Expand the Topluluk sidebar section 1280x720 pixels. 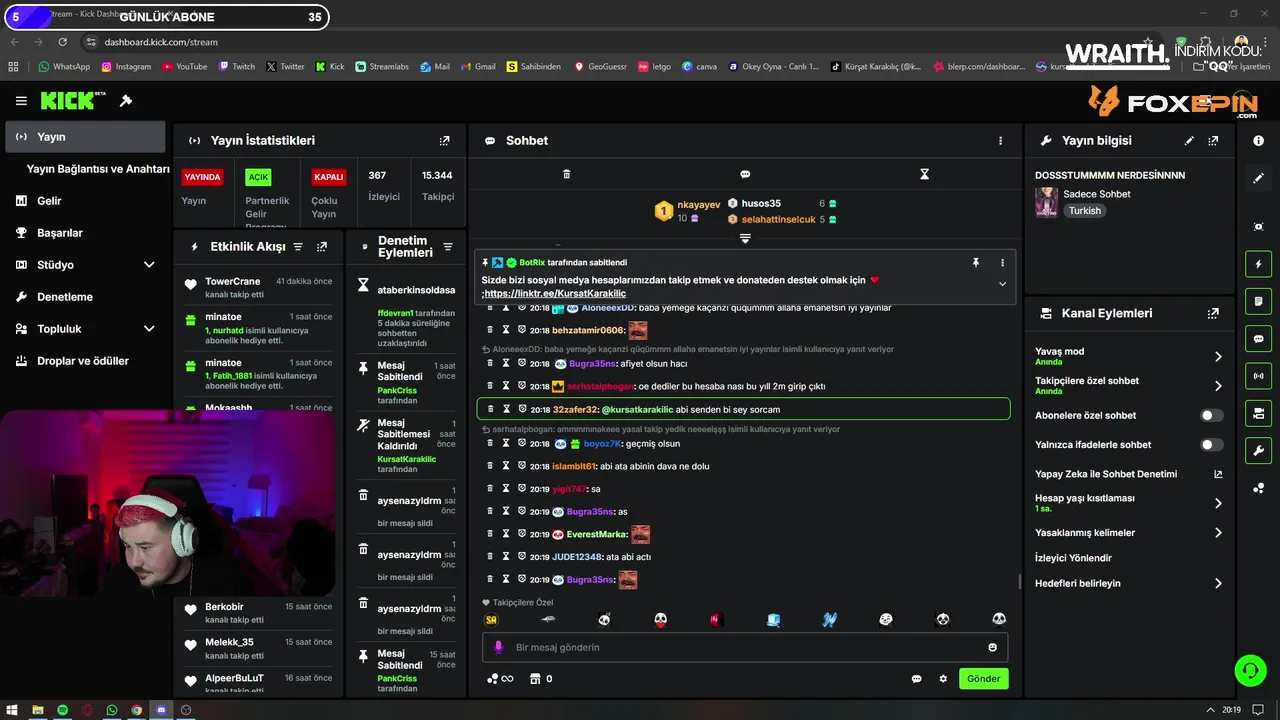pyautogui.click(x=149, y=329)
